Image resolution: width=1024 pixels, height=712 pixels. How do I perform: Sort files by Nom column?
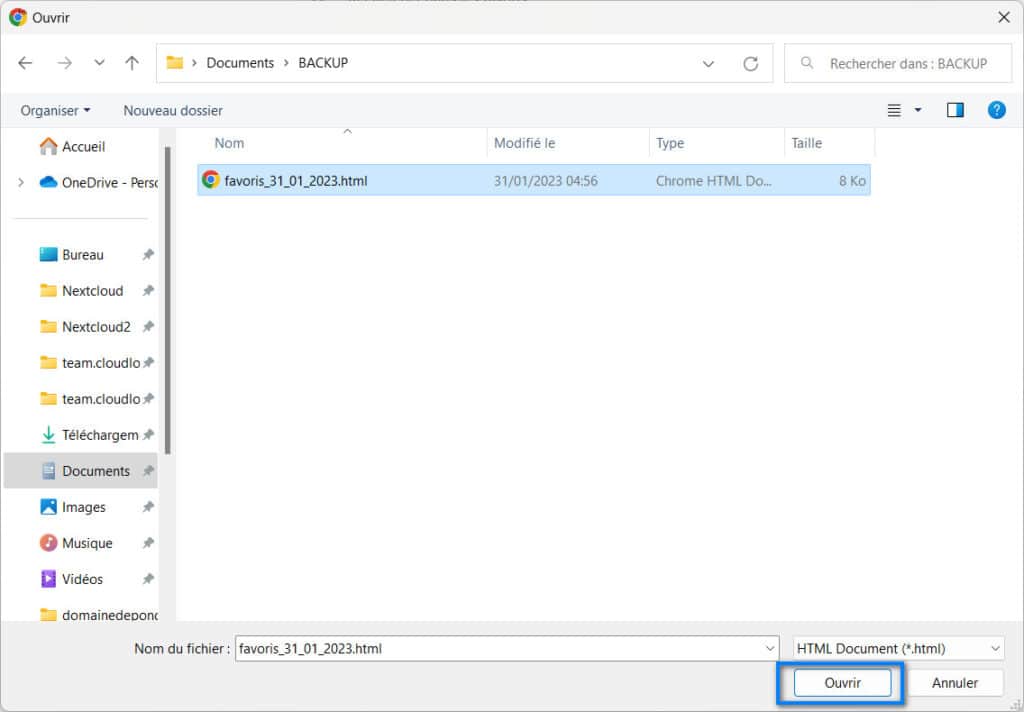click(x=229, y=143)
